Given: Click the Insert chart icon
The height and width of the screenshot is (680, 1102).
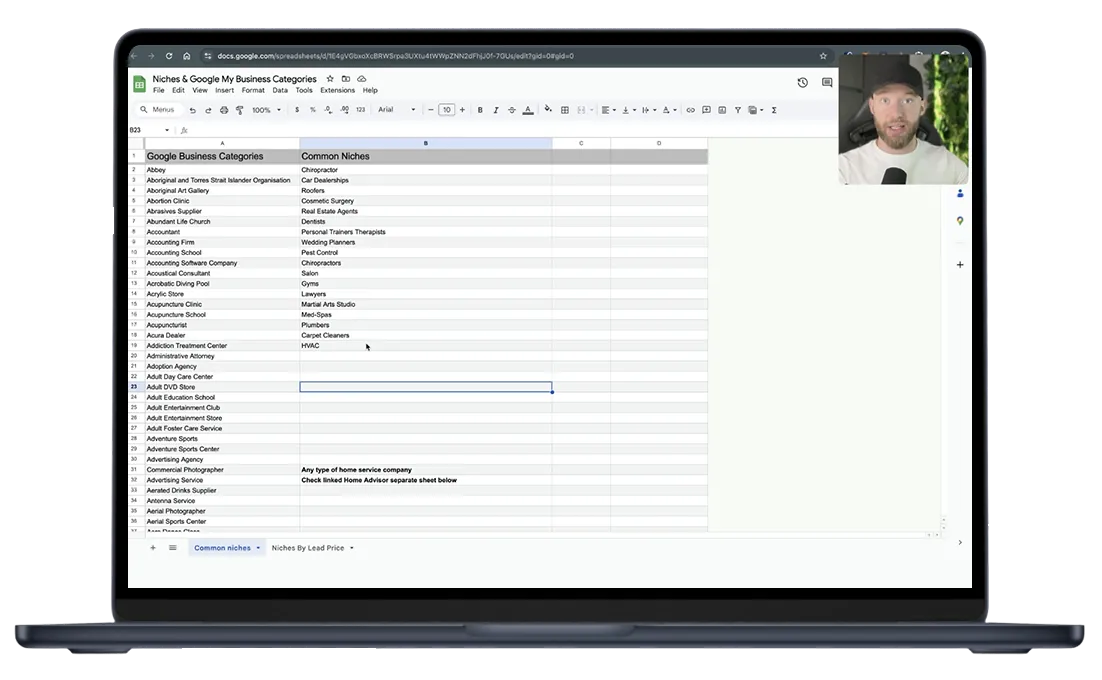Looking at the screenshot, I should (x=722, y=110).
